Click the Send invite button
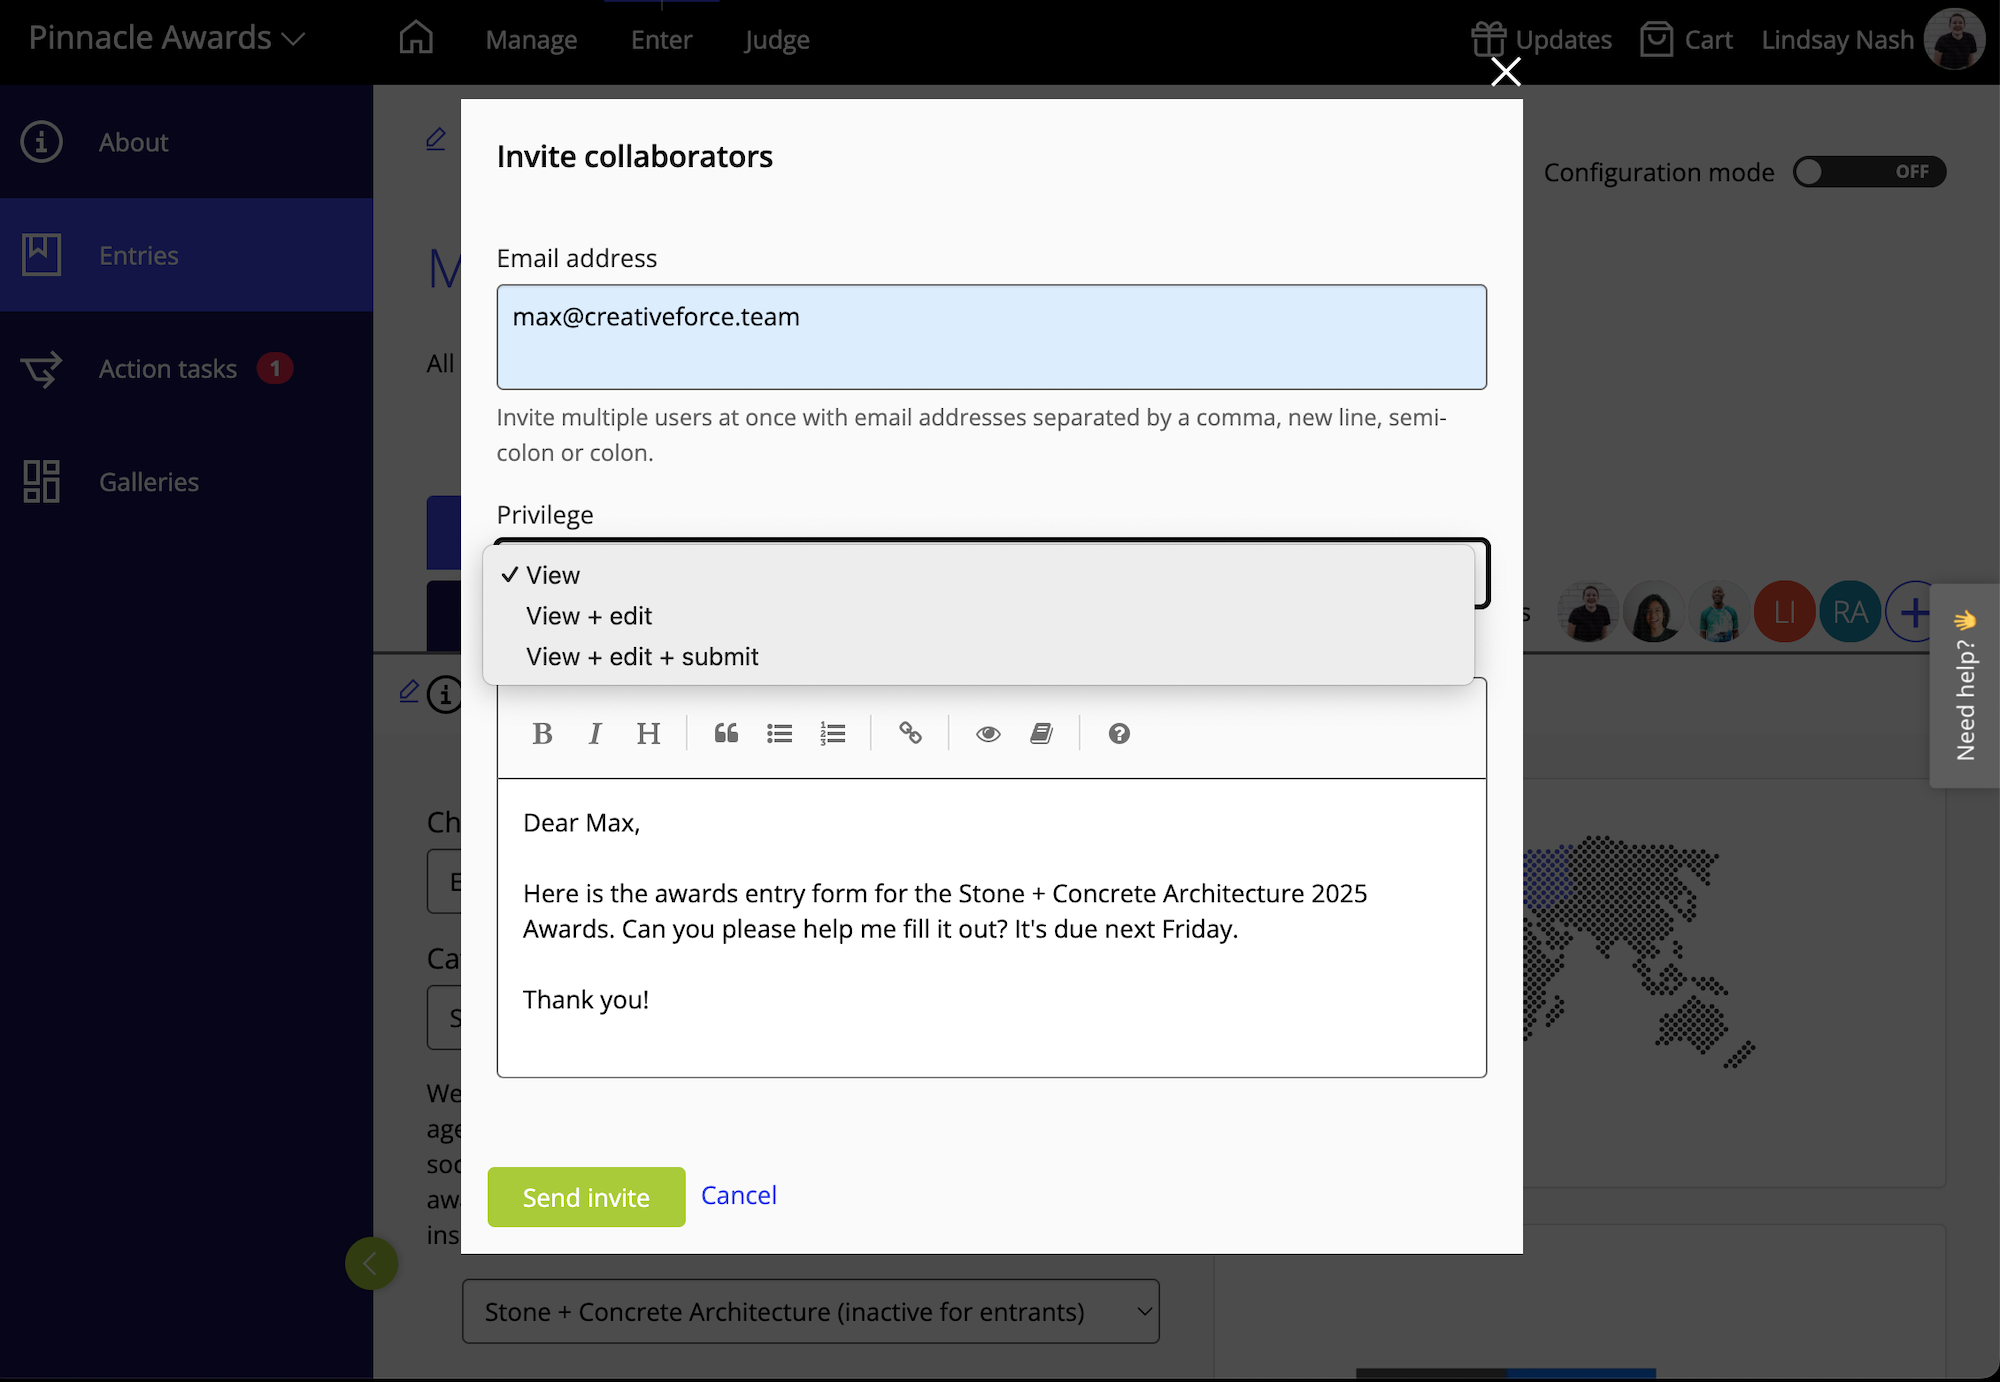The image size is (2000, 1382). click(586, 1196)
